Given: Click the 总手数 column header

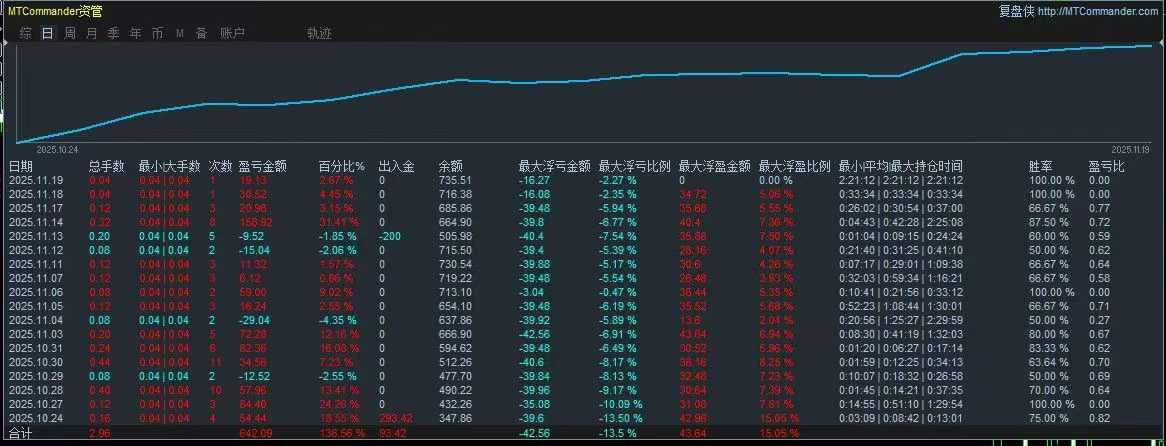Looking at the screenshot, I should [107, 167].
